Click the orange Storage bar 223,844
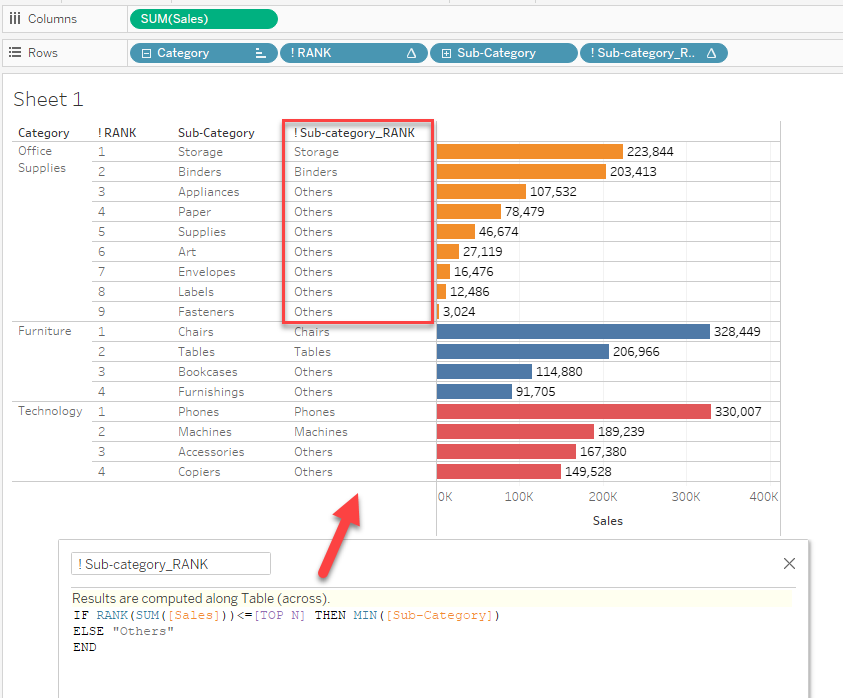This screenshot has height=698, width=843. 530,152
